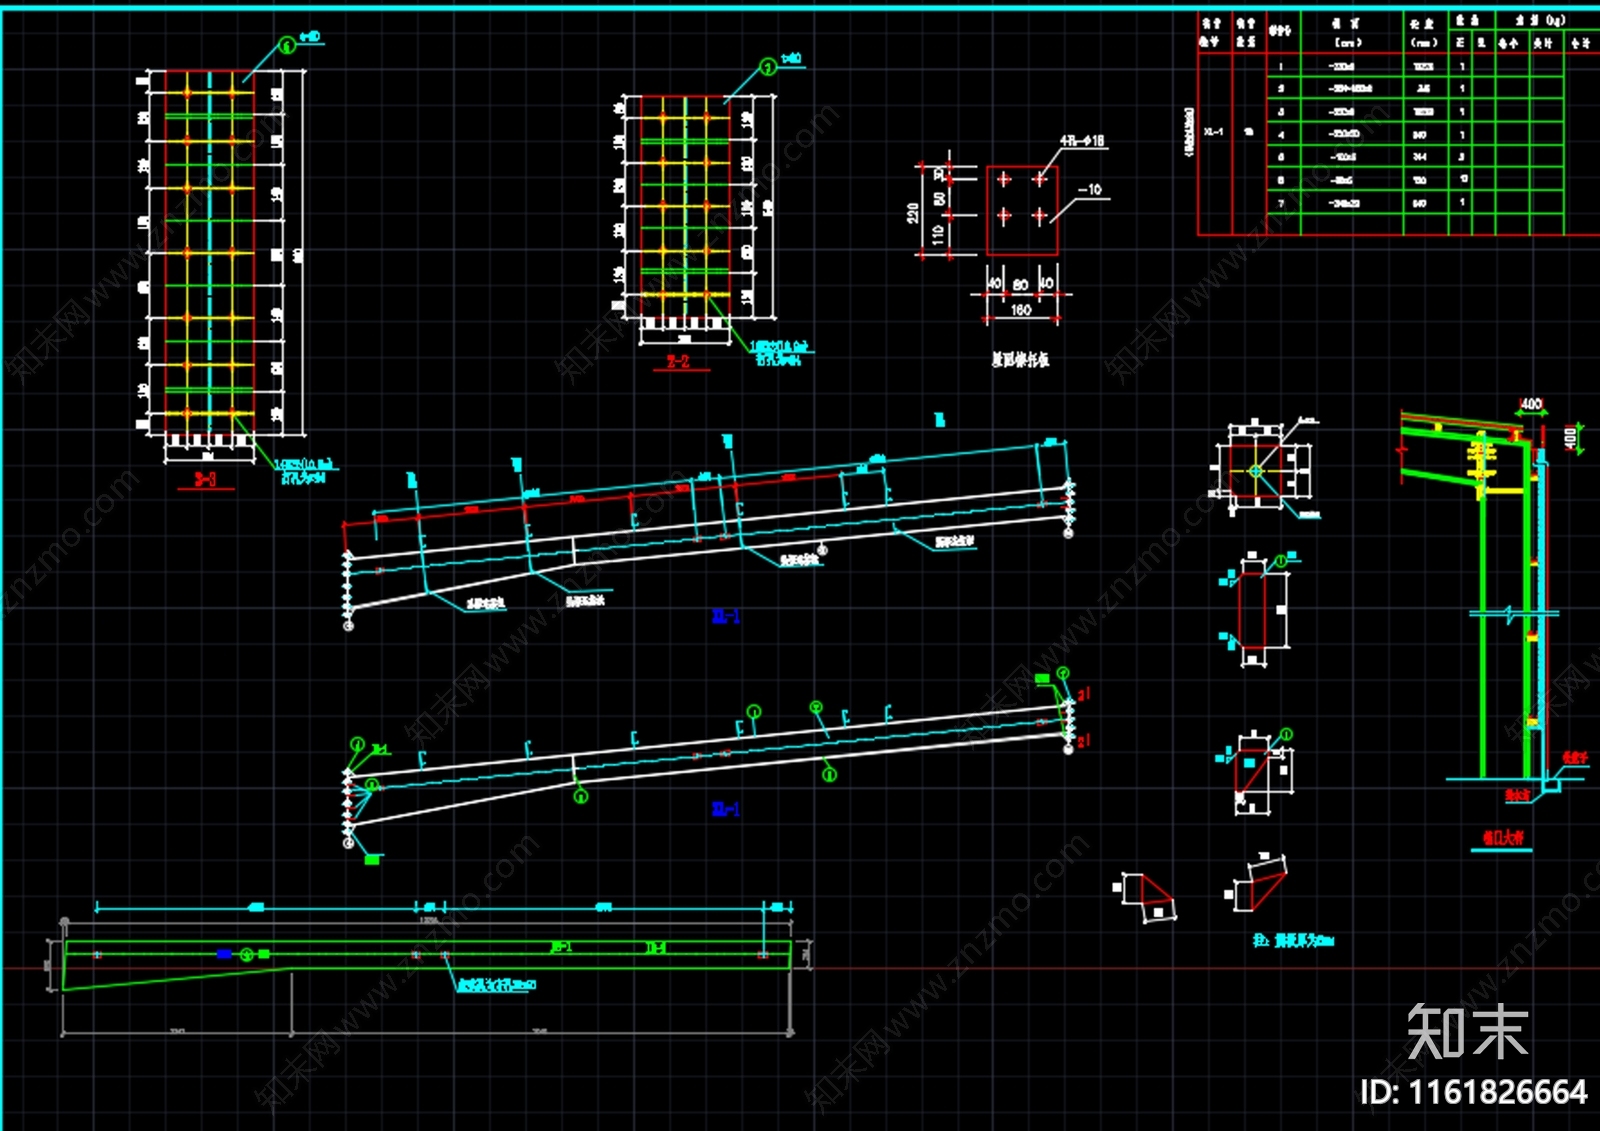Click the cyan eave detail title text
This screenshot has height=1131, width=1600.
tap(1503, 837)
